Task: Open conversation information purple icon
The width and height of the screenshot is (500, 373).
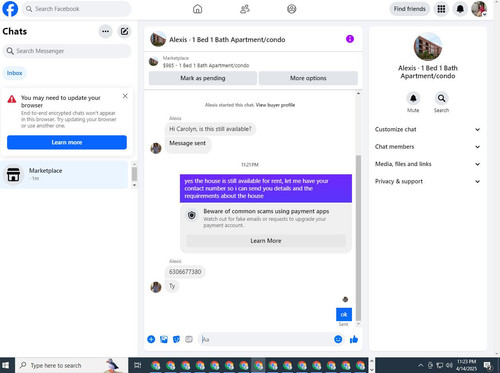Action: [350, 39]
